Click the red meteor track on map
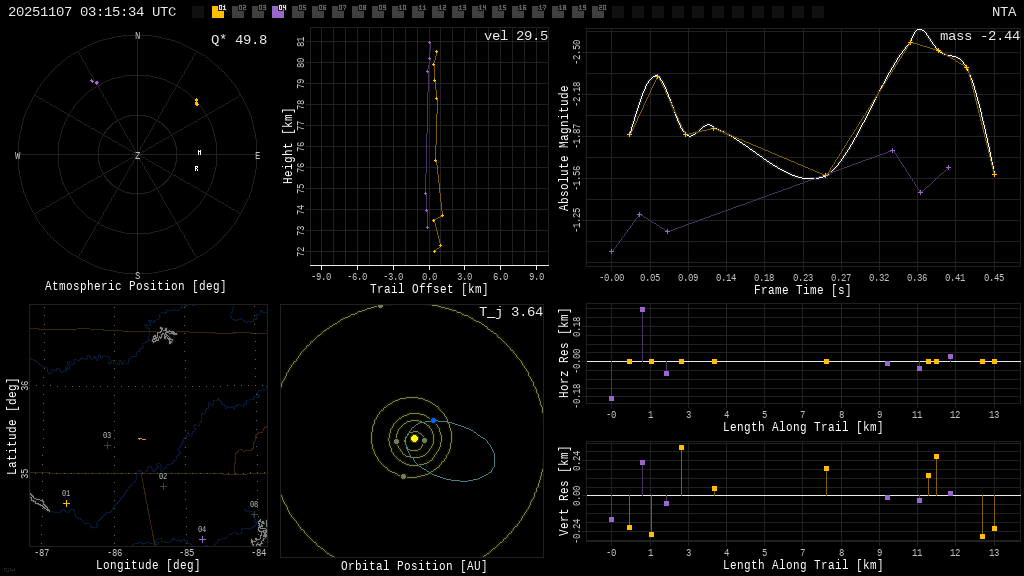The image size is (1024, 576). tap(142, 439)
